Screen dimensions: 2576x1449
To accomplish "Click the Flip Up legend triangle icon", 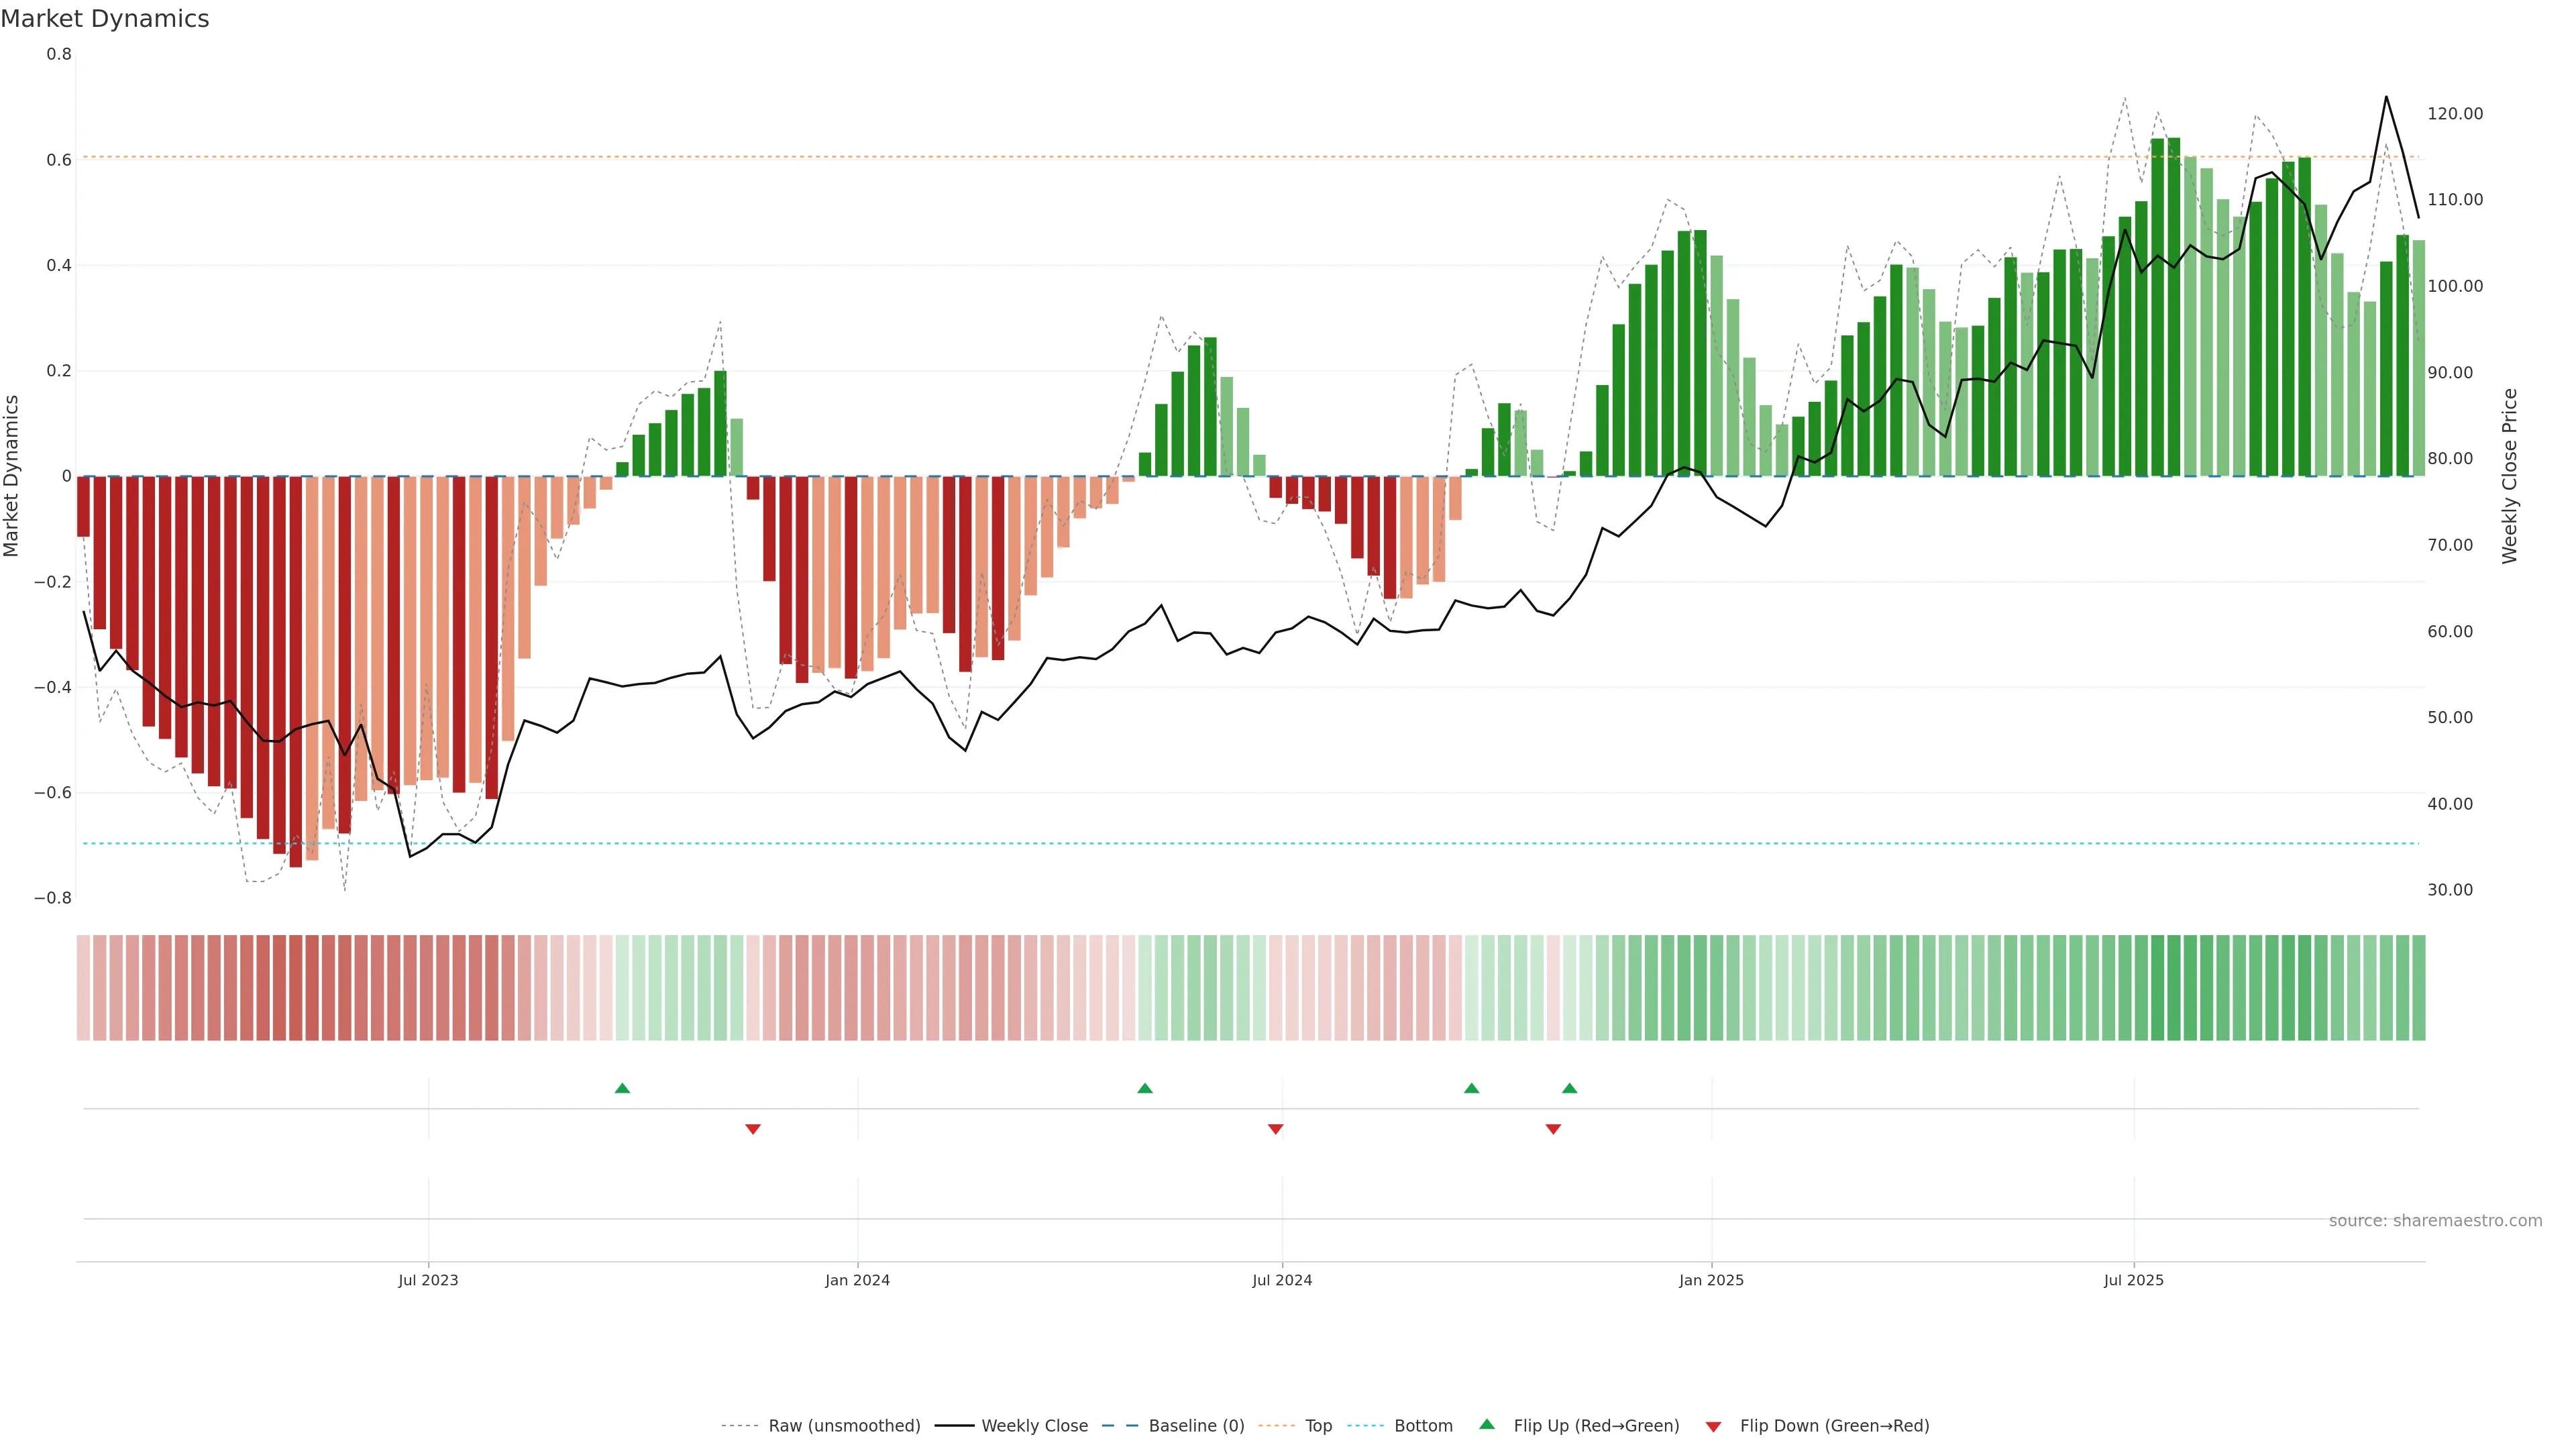I will click(x=1487, y=1425).
